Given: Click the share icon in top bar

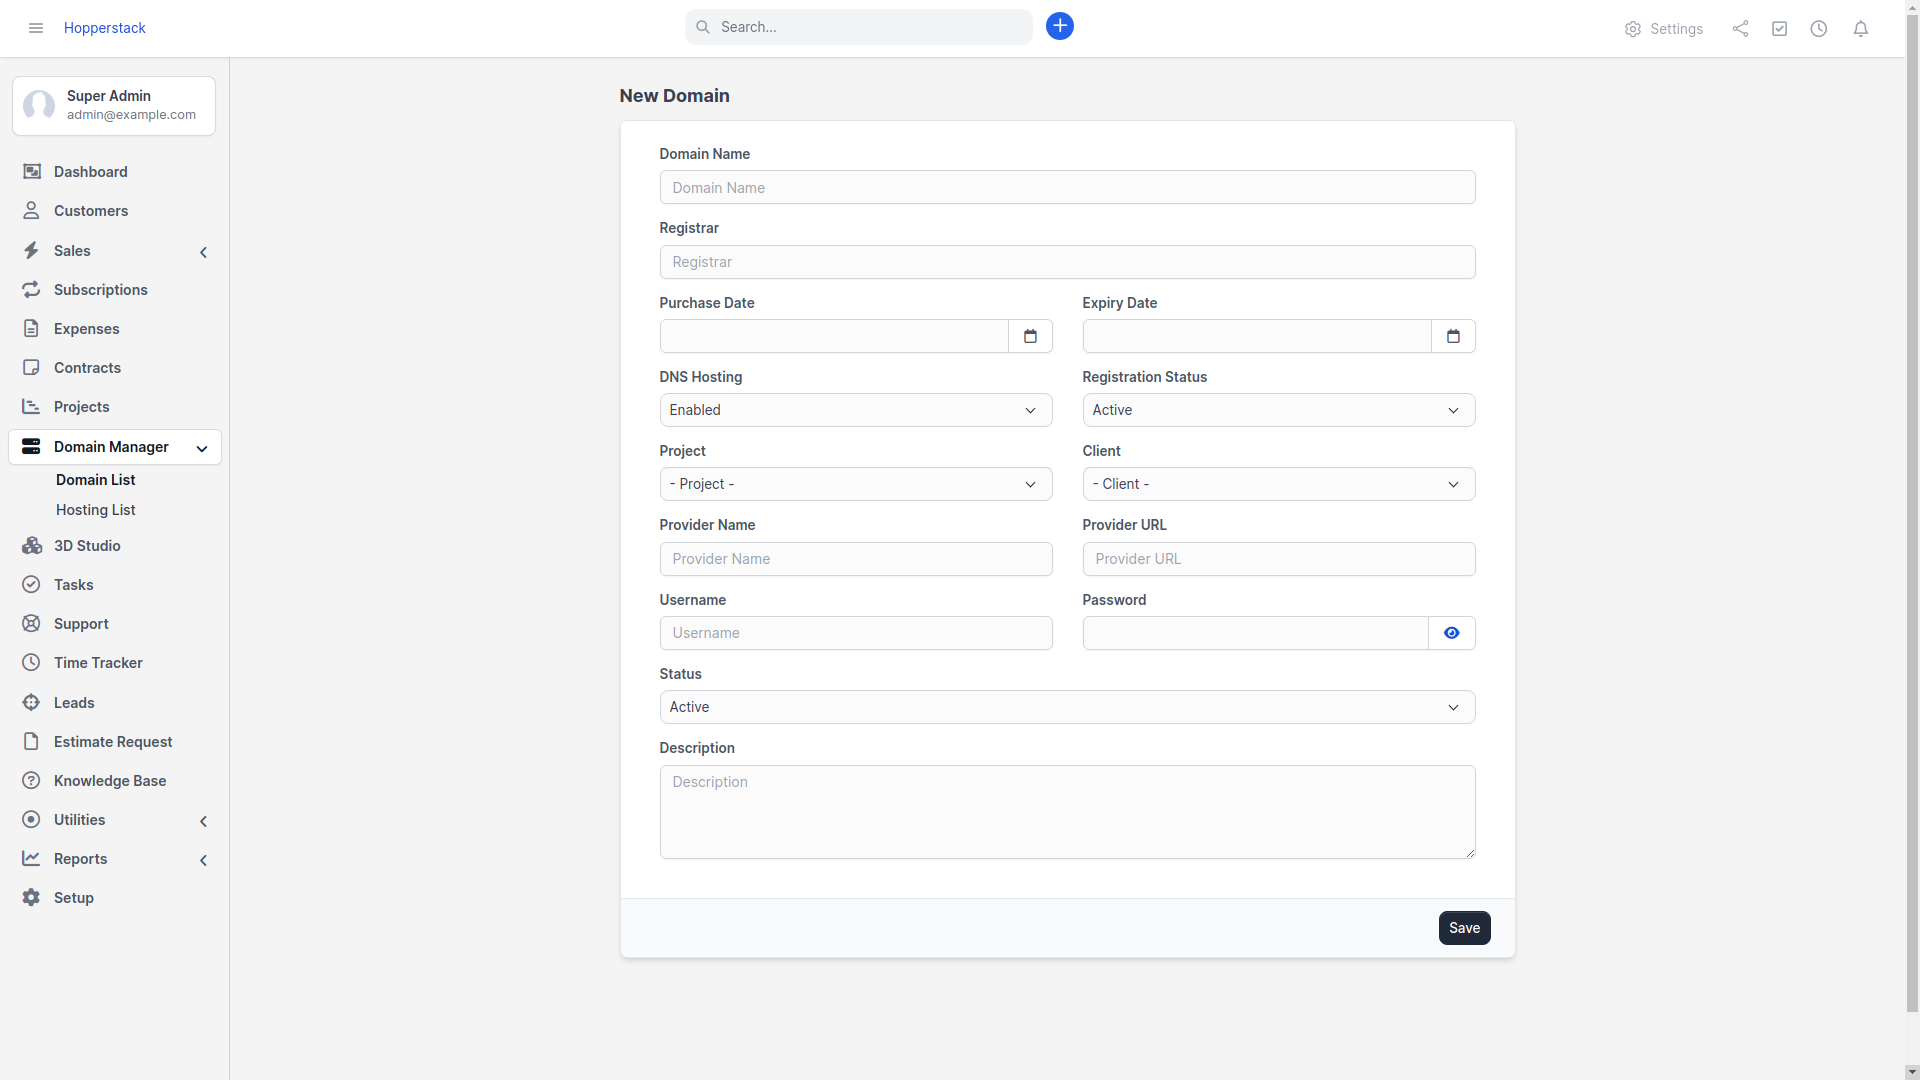Looking at the screenshot, I should click(x=1740, y=28).
